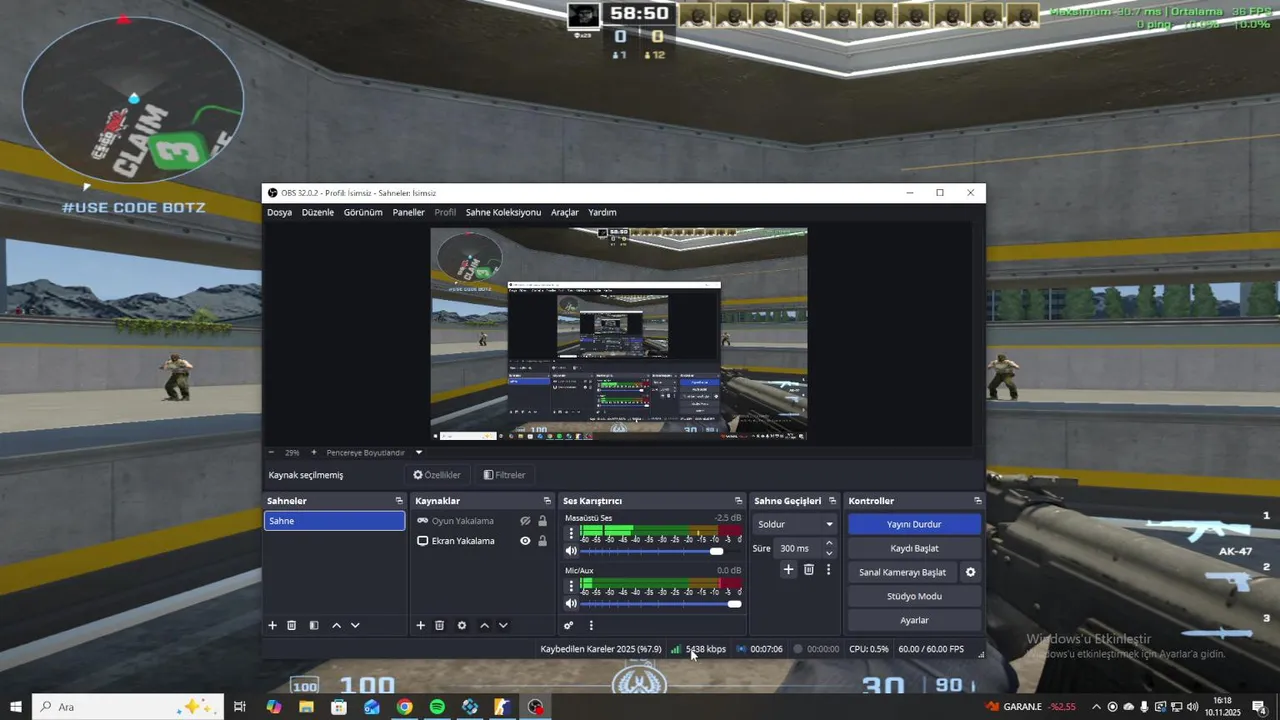The height and width of the screenshot is (720, 1280).
Task: Toggle lock on Ekran Yakalama source
Action: [542, 541]
